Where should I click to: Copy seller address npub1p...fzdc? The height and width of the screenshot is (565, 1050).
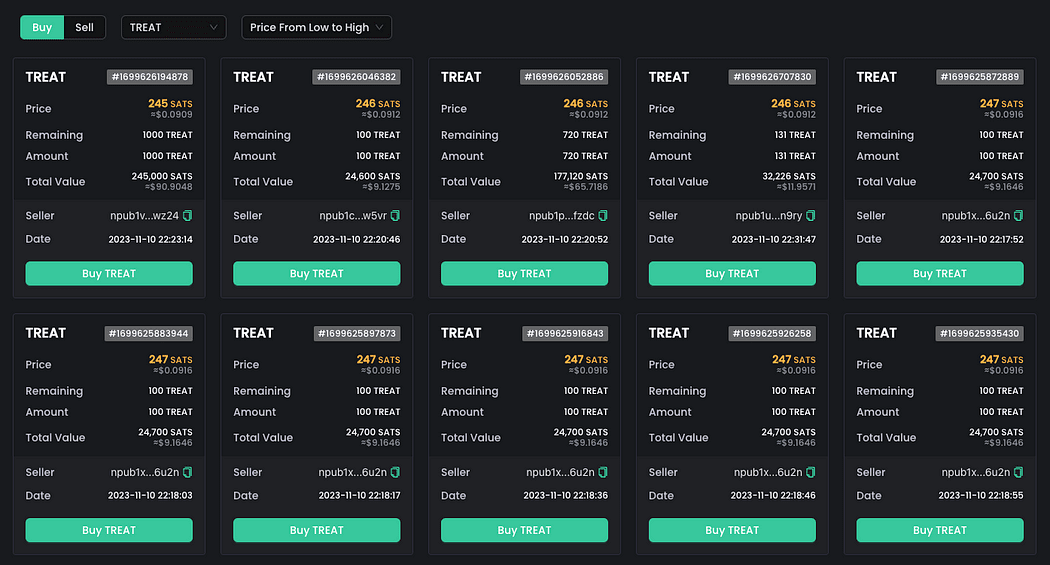coord(603,216)
